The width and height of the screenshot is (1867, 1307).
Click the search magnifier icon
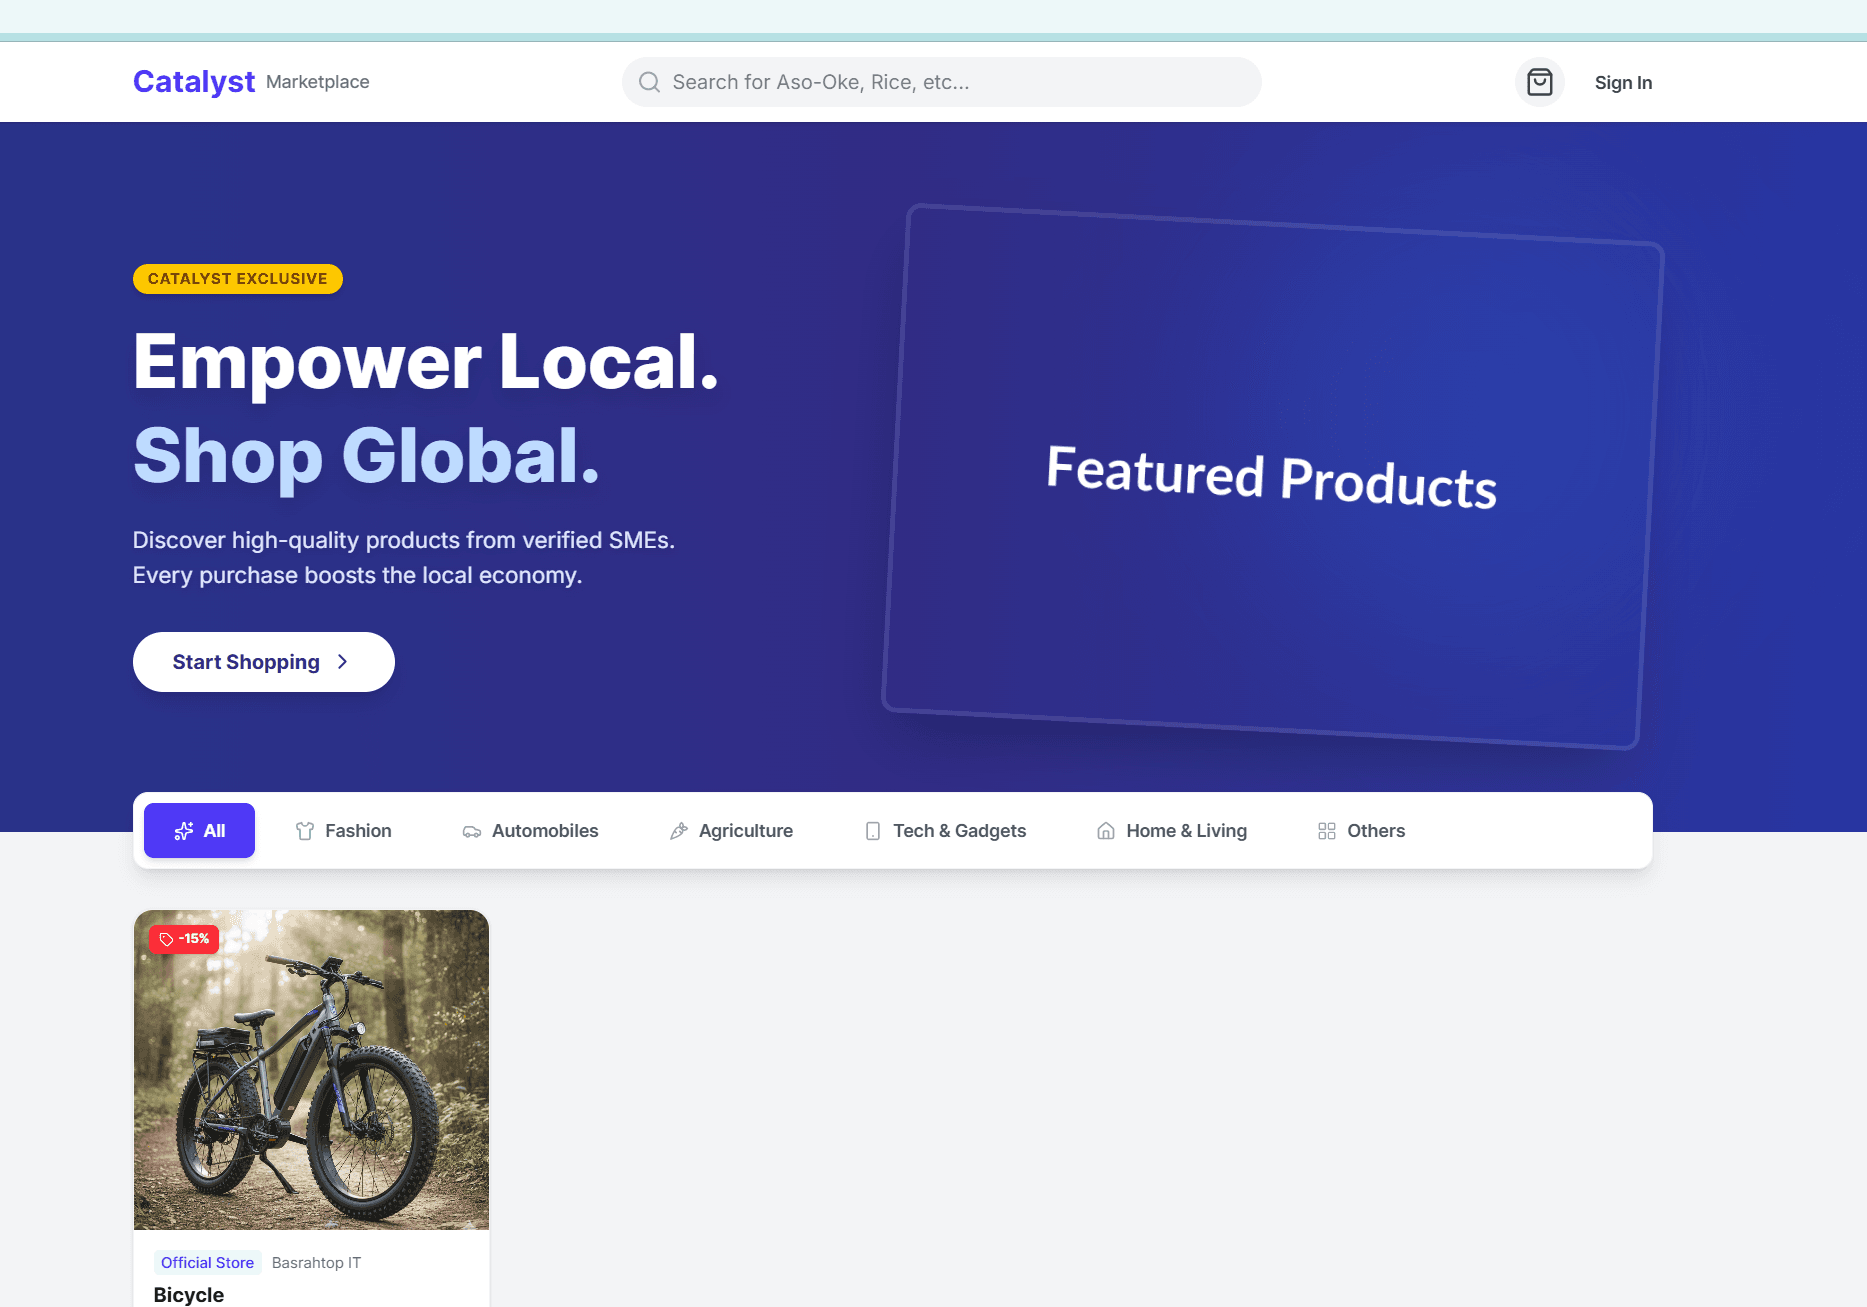[649, 82]
